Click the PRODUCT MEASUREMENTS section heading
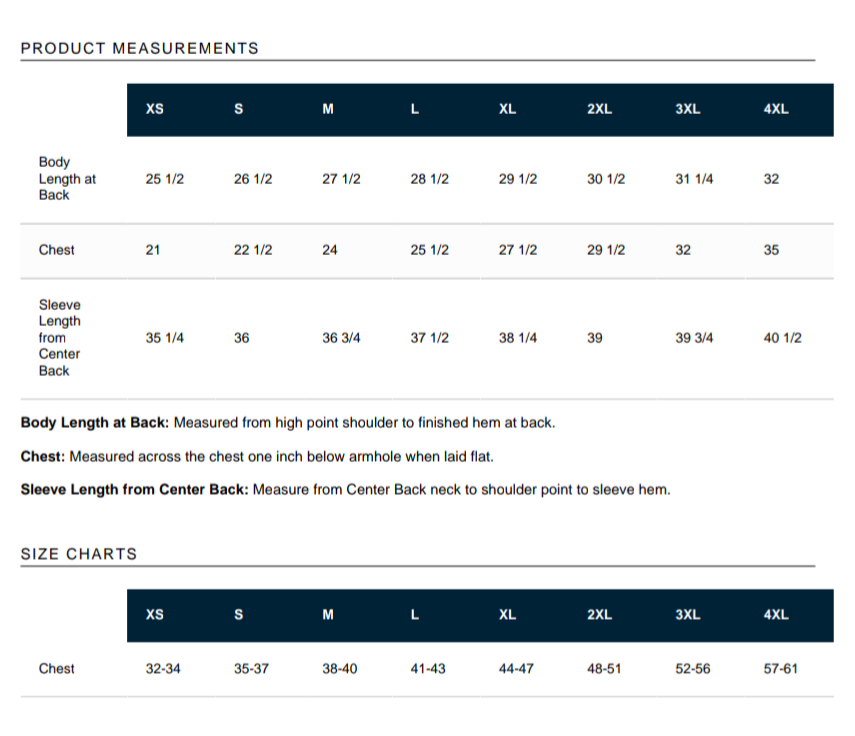 point(139,48)
